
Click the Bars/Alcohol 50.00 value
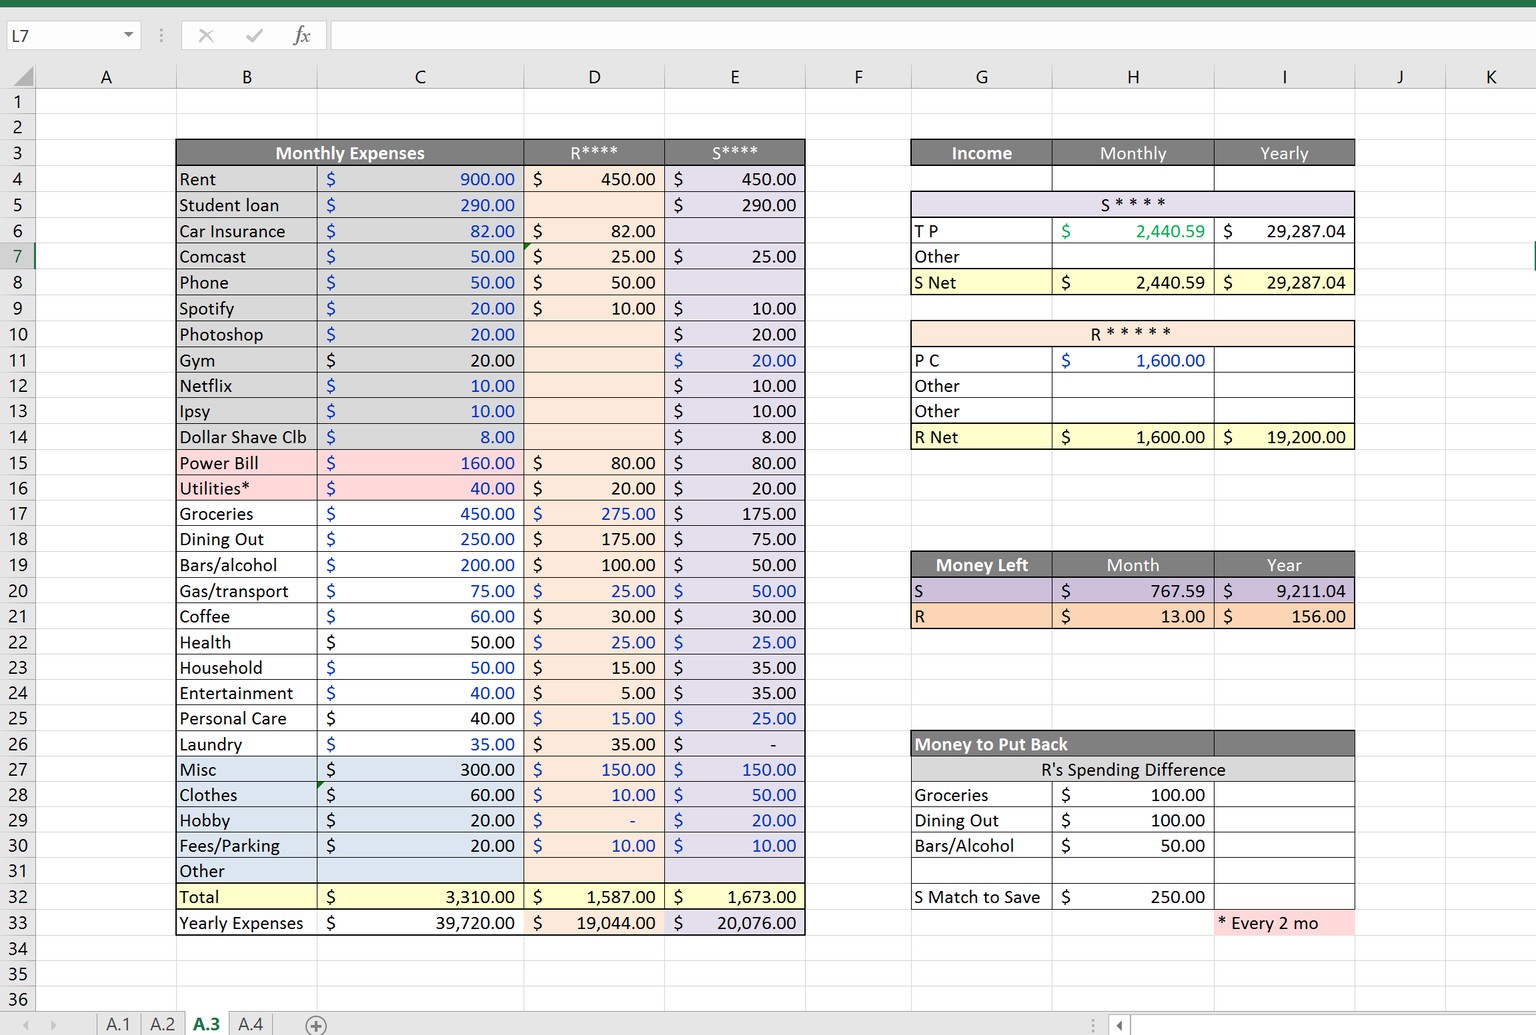pos(1133,845)
